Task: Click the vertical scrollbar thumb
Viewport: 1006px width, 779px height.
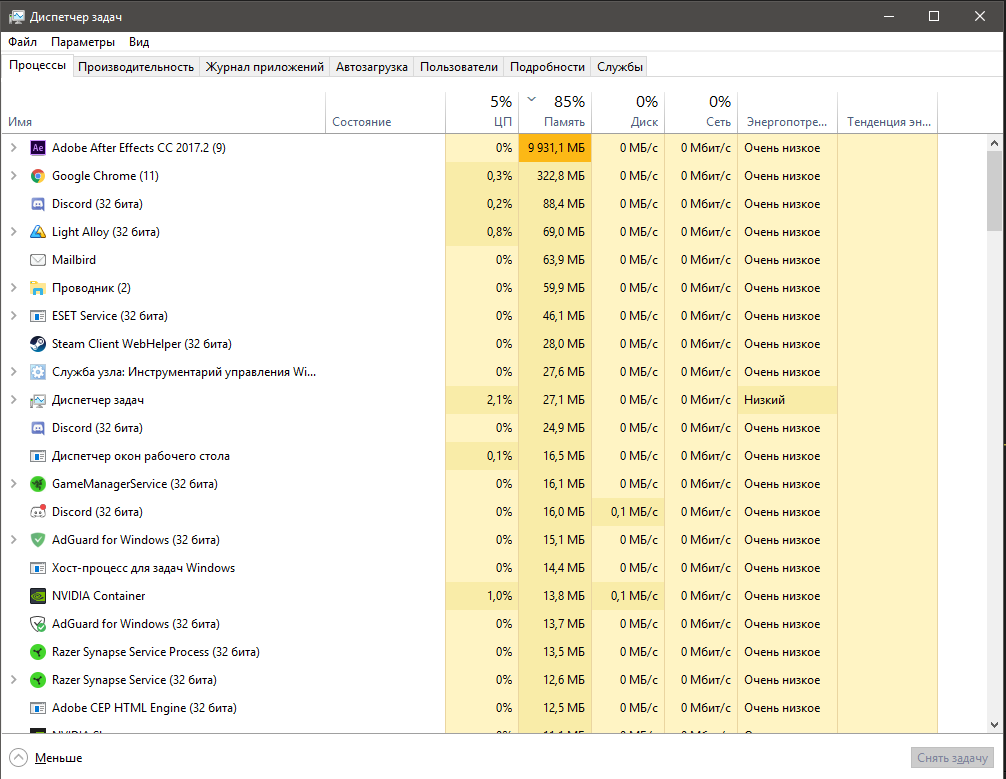Action: point(994,191)
